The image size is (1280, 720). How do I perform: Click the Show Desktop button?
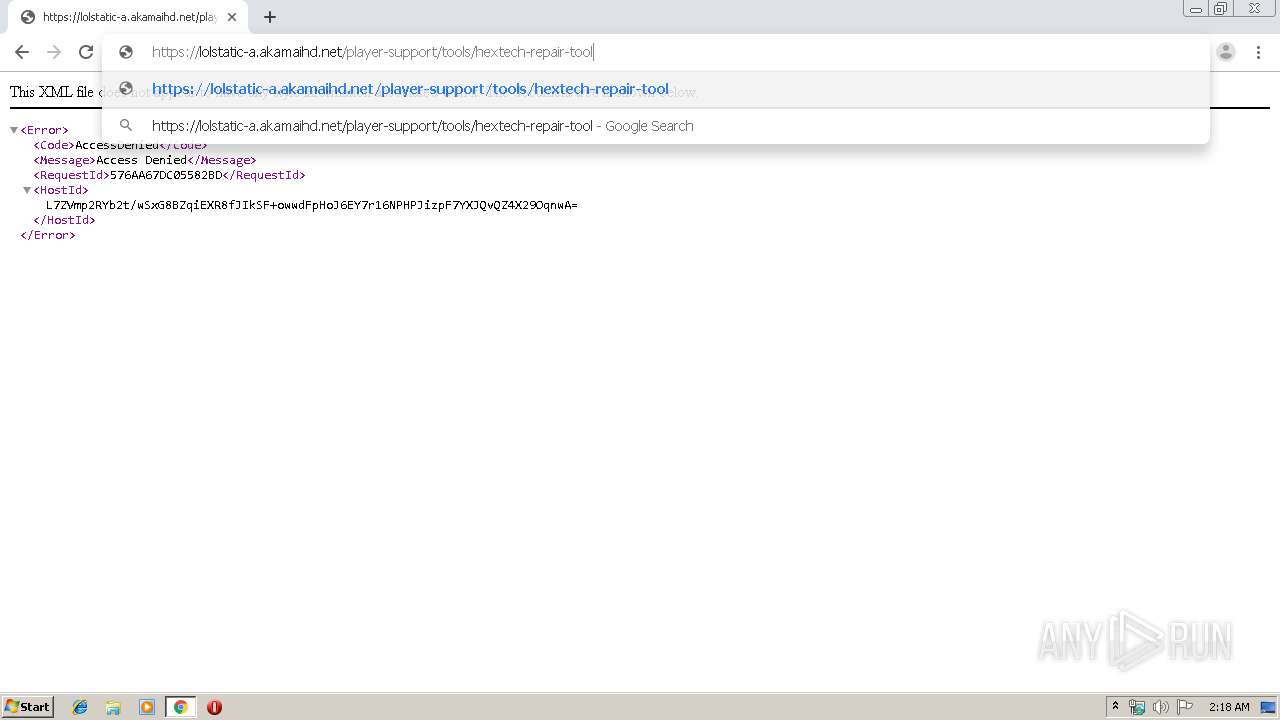pyautogui.click(x=1270, y=707)
